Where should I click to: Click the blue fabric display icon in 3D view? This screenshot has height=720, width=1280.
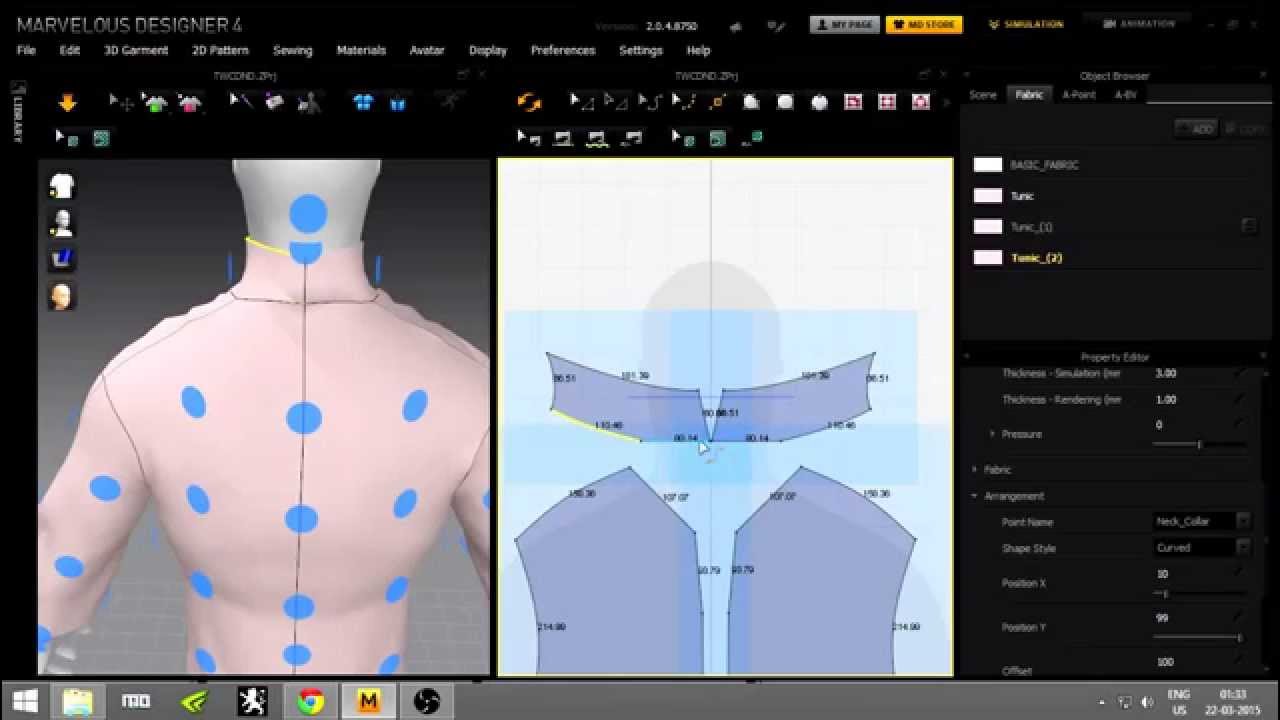point(63,258)
